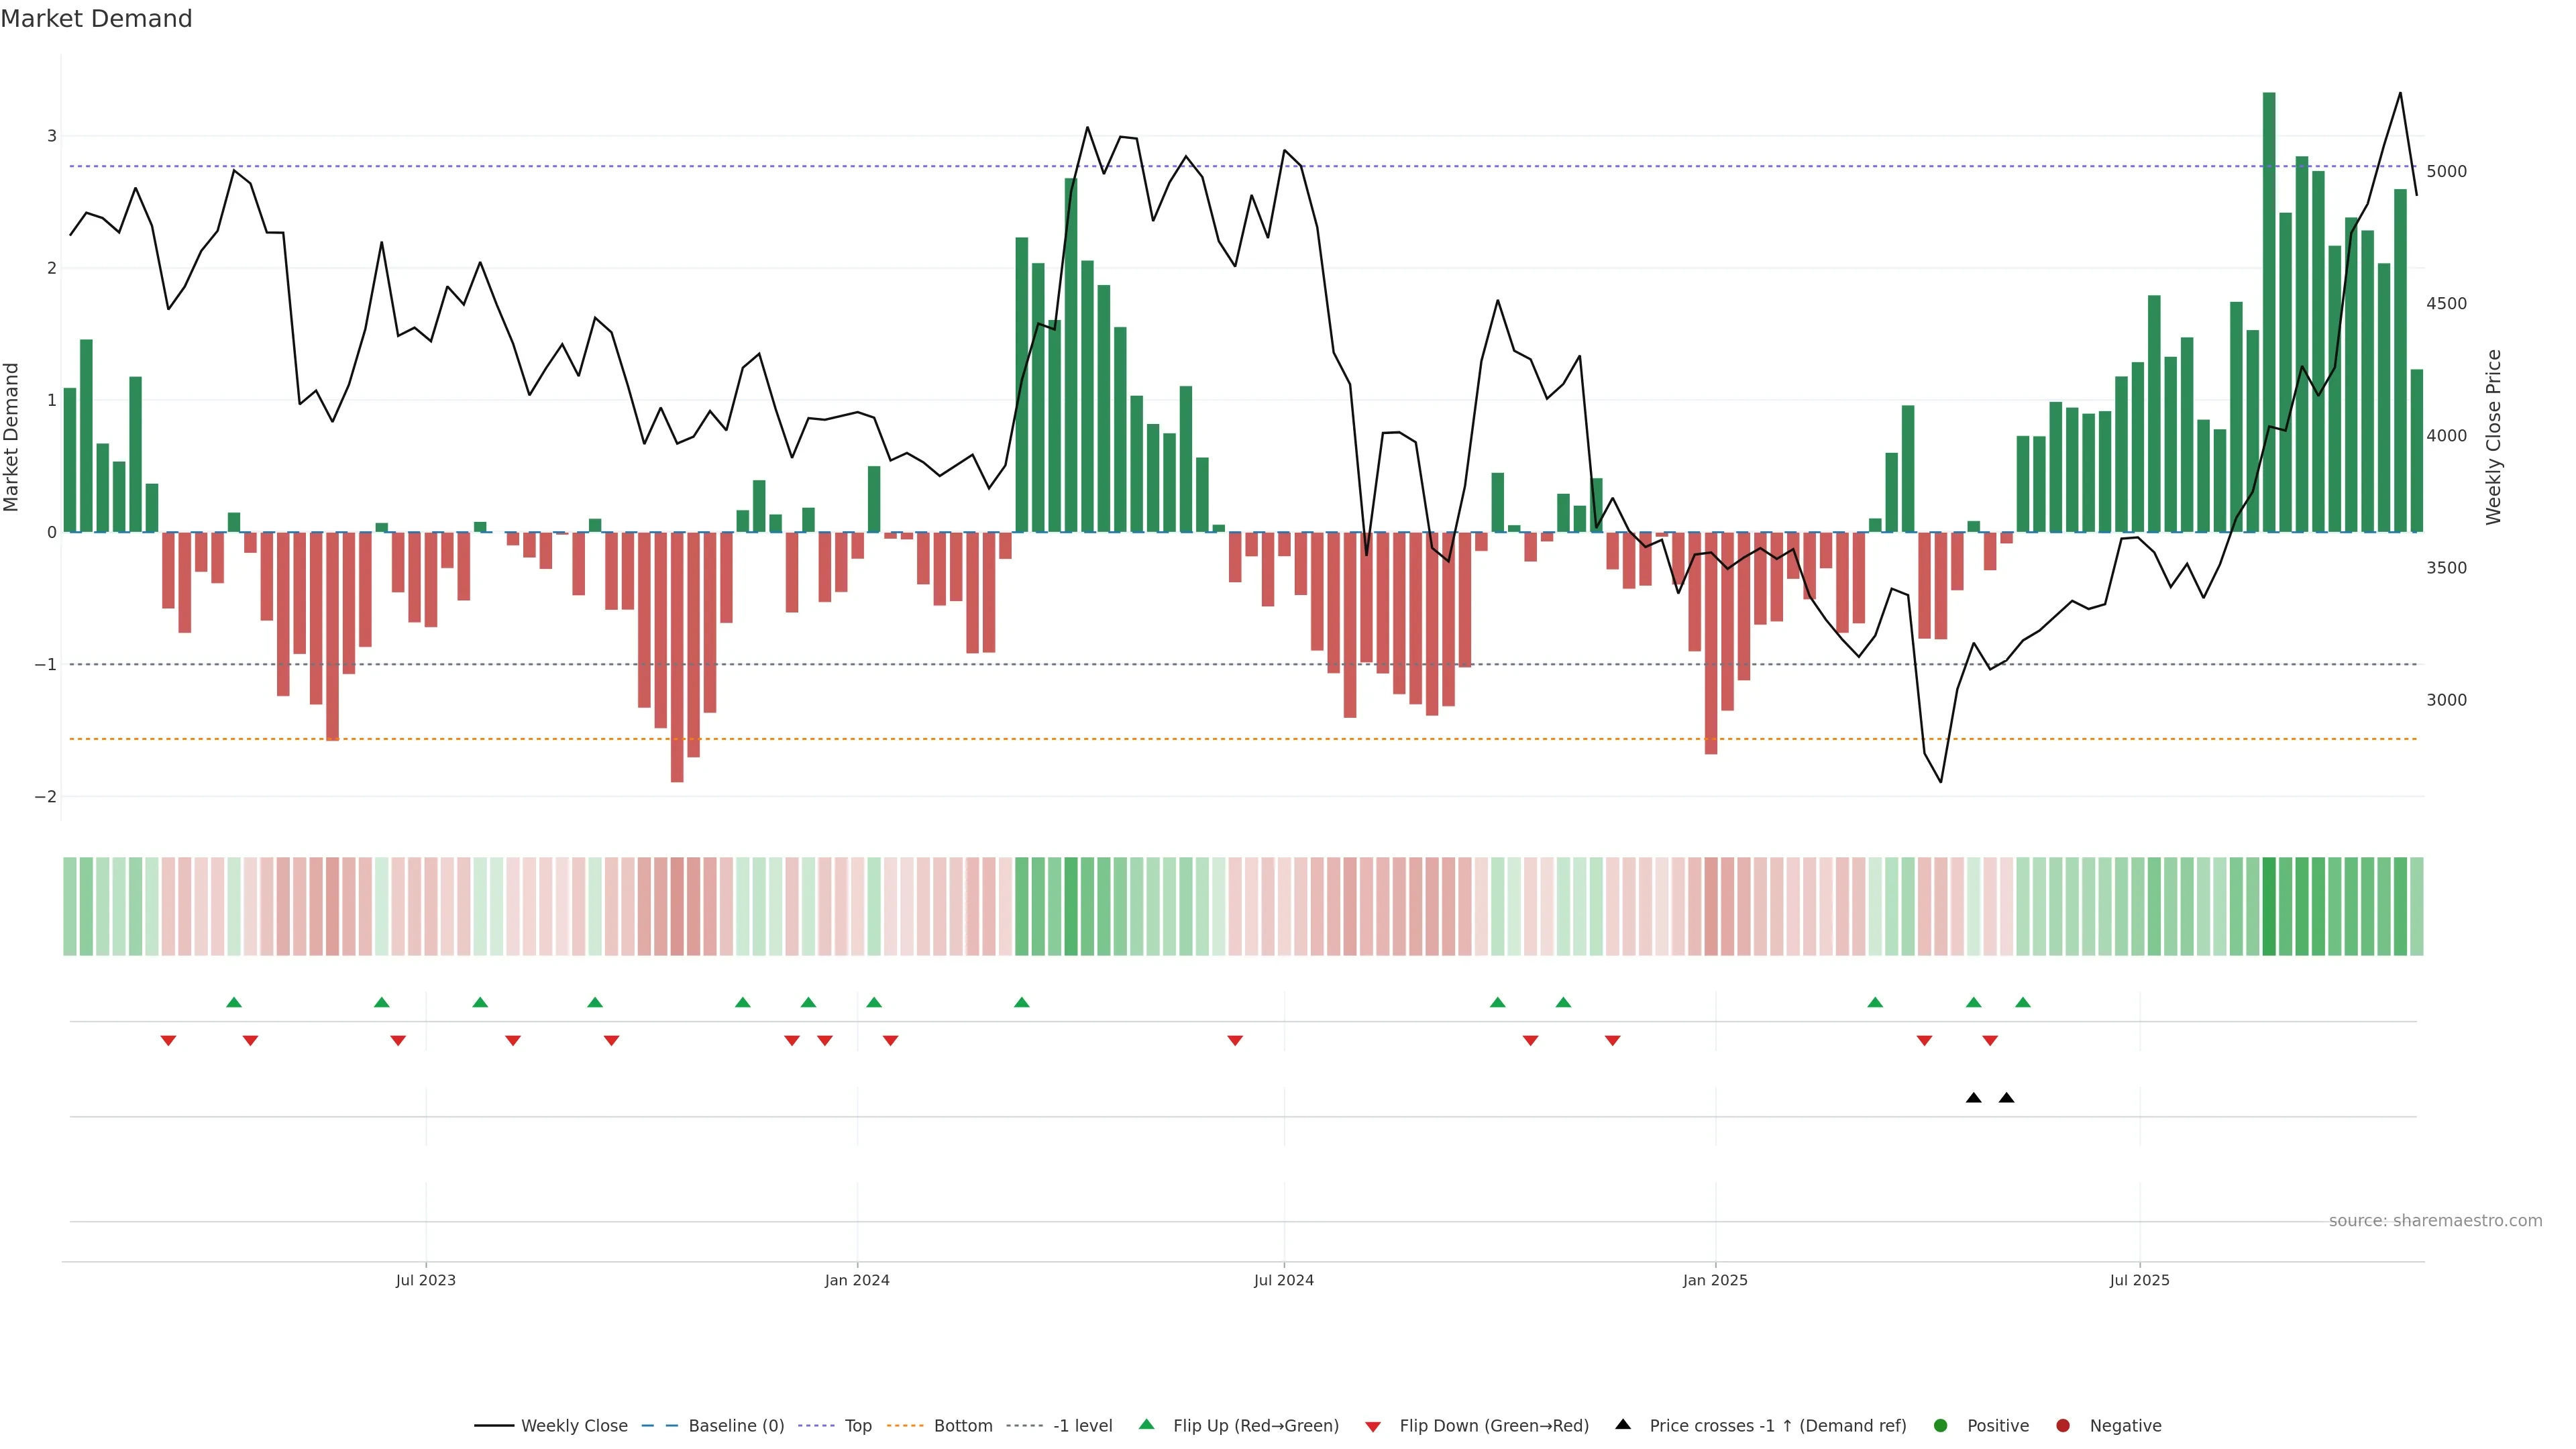Click the red Flip Down legend triangle
The image size is (2576, 1449).
tap(1373, 1426)
